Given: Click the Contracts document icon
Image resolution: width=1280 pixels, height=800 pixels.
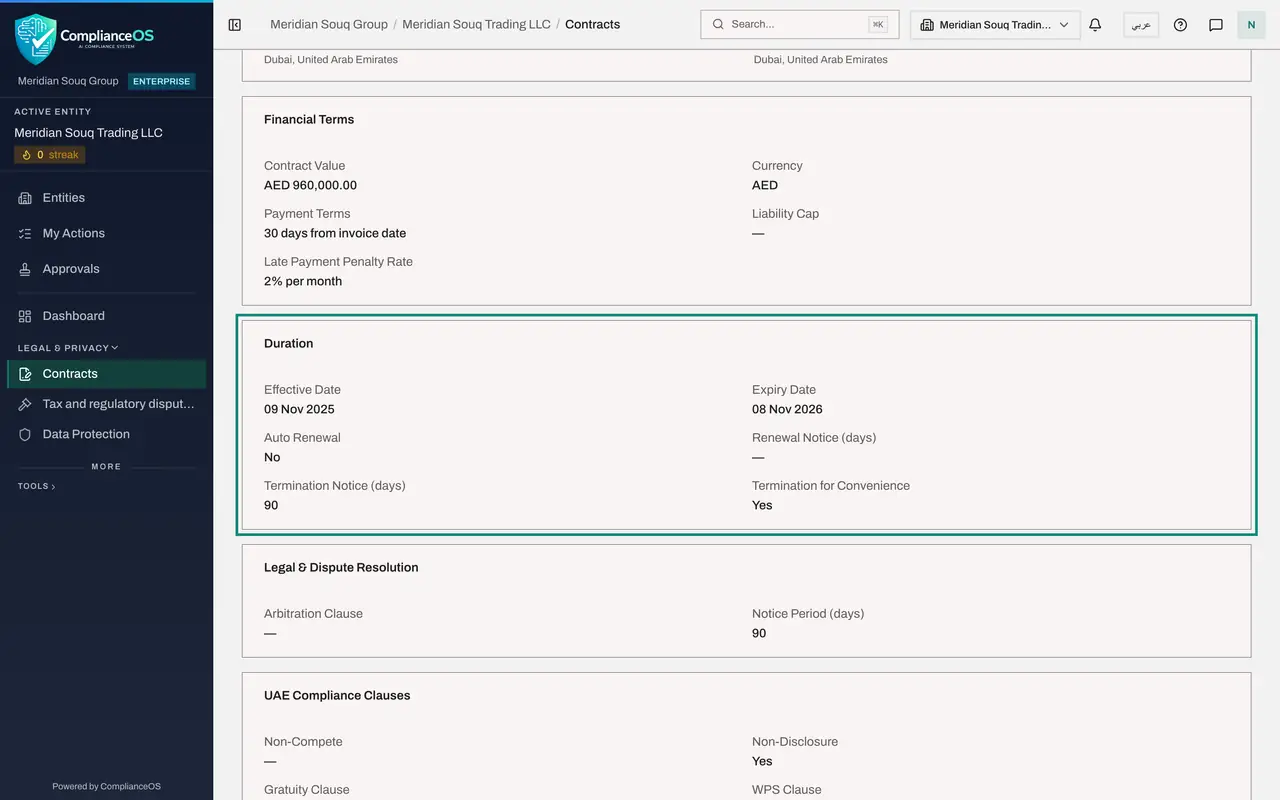Looking at the screenshot, I should coord(25,374).
